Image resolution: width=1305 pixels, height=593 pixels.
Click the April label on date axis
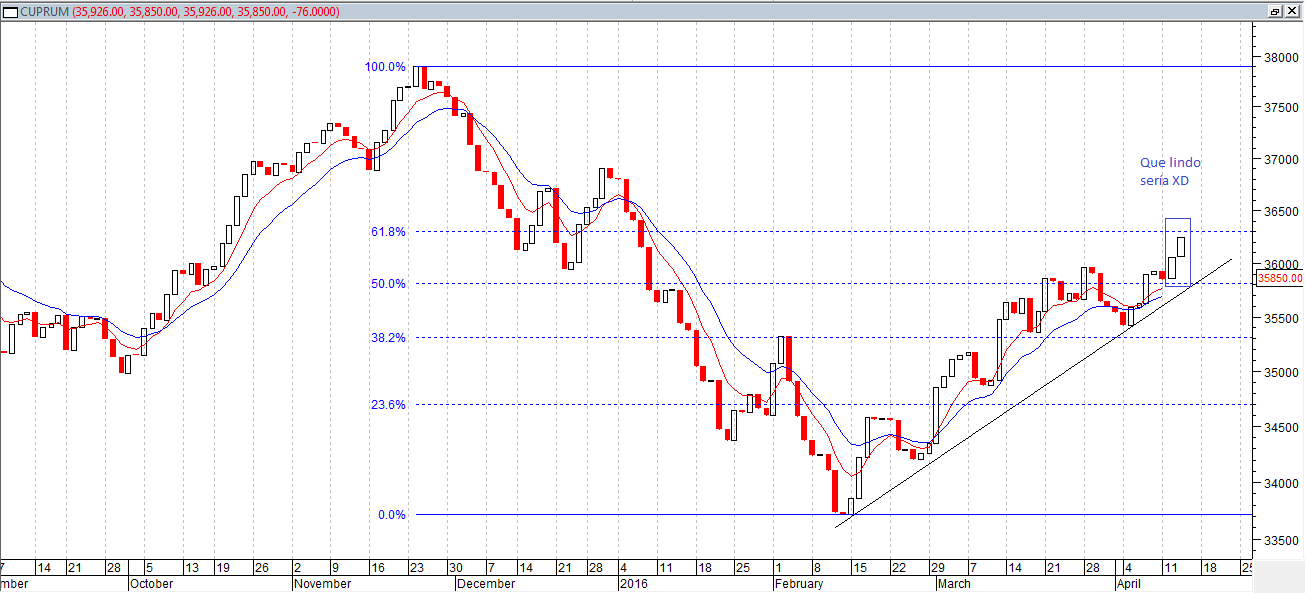pyautogui.click(x=1131, y=583)
